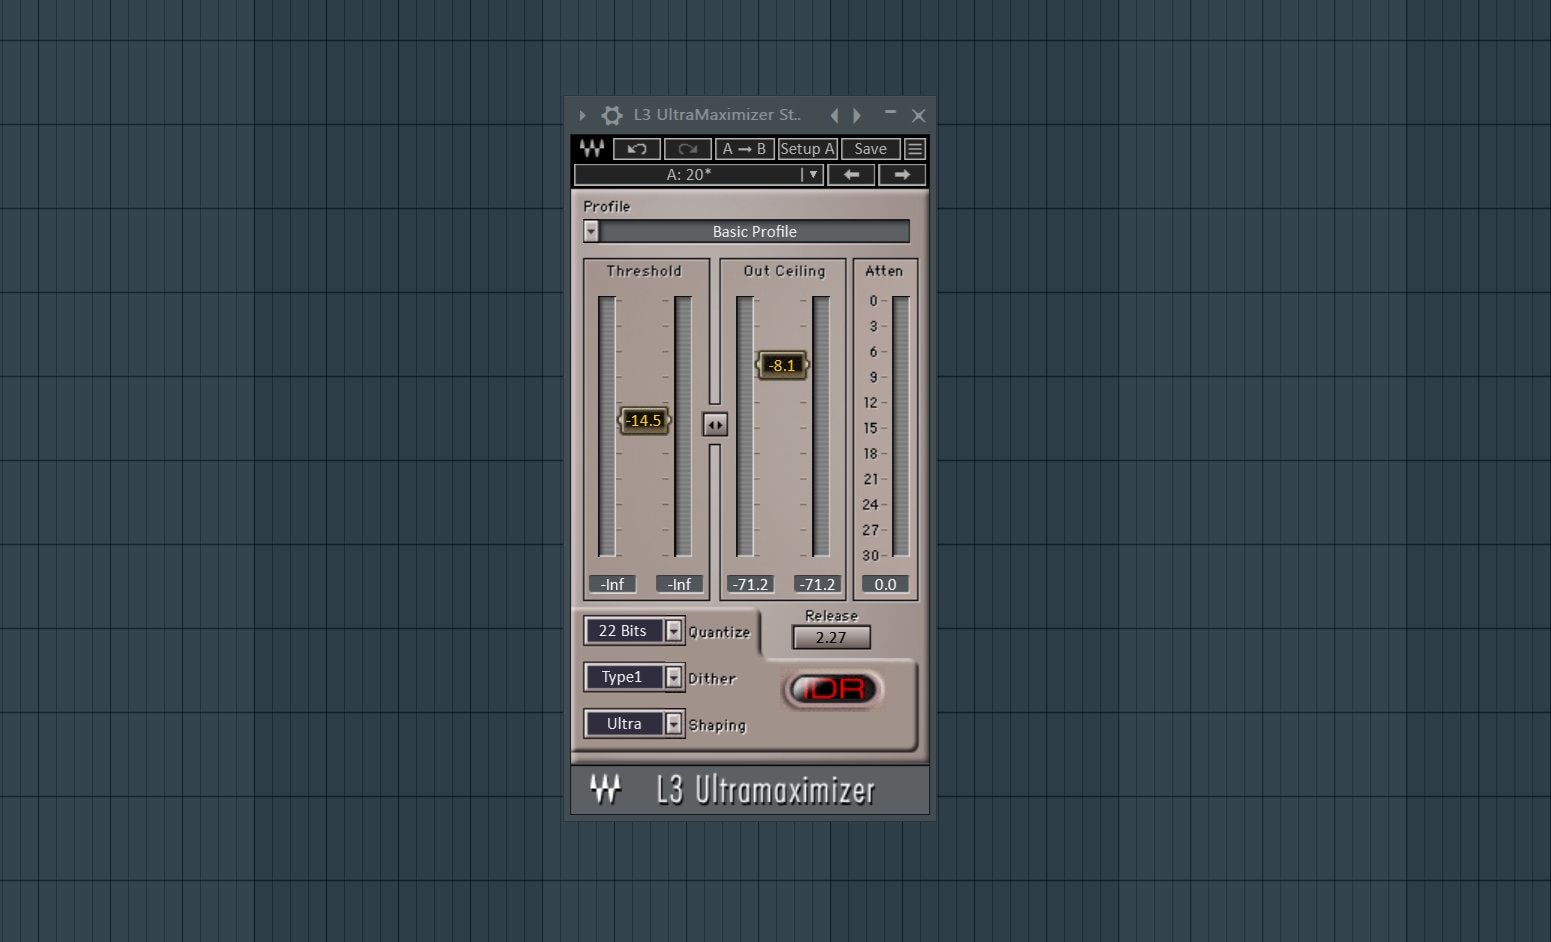Viewport: 1551px width, 942px height.
Task: Click the Redo arrow button
Action: [x=687, y=149]
